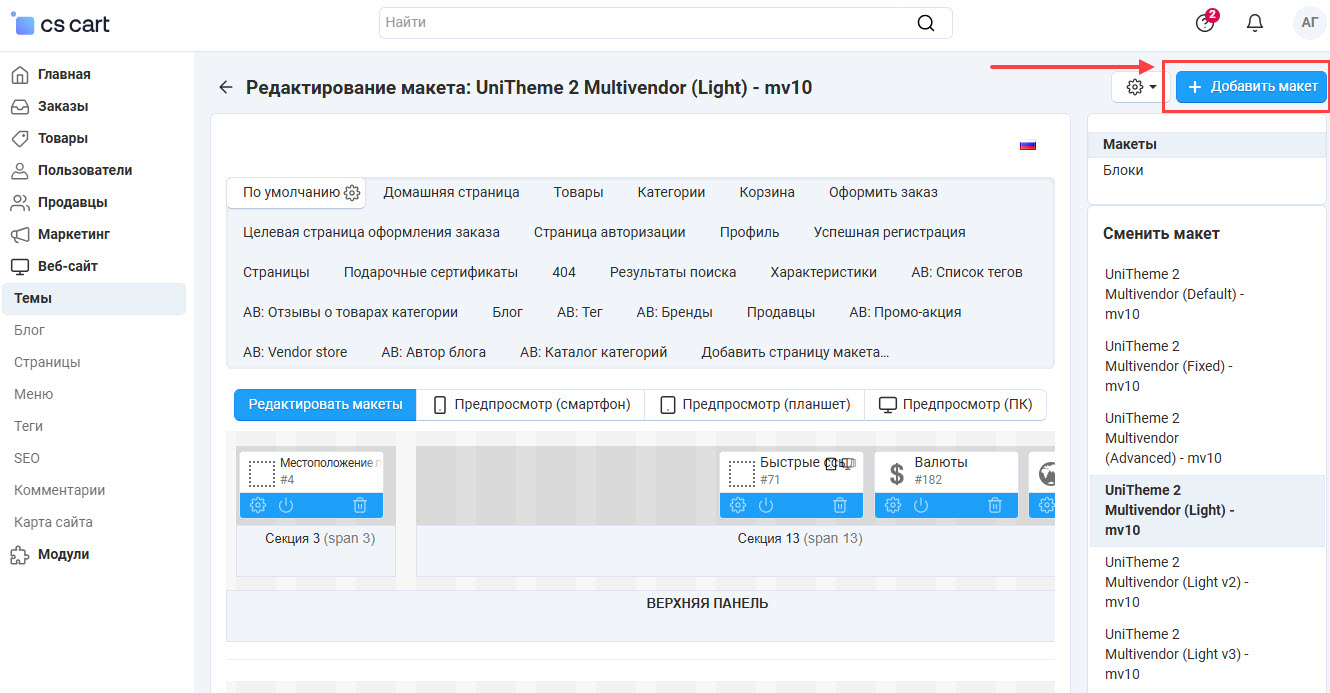The image size is (1330, 693).
Task: Open the gear icon on По умолчанию tab
Action: (x=352, y=193)
